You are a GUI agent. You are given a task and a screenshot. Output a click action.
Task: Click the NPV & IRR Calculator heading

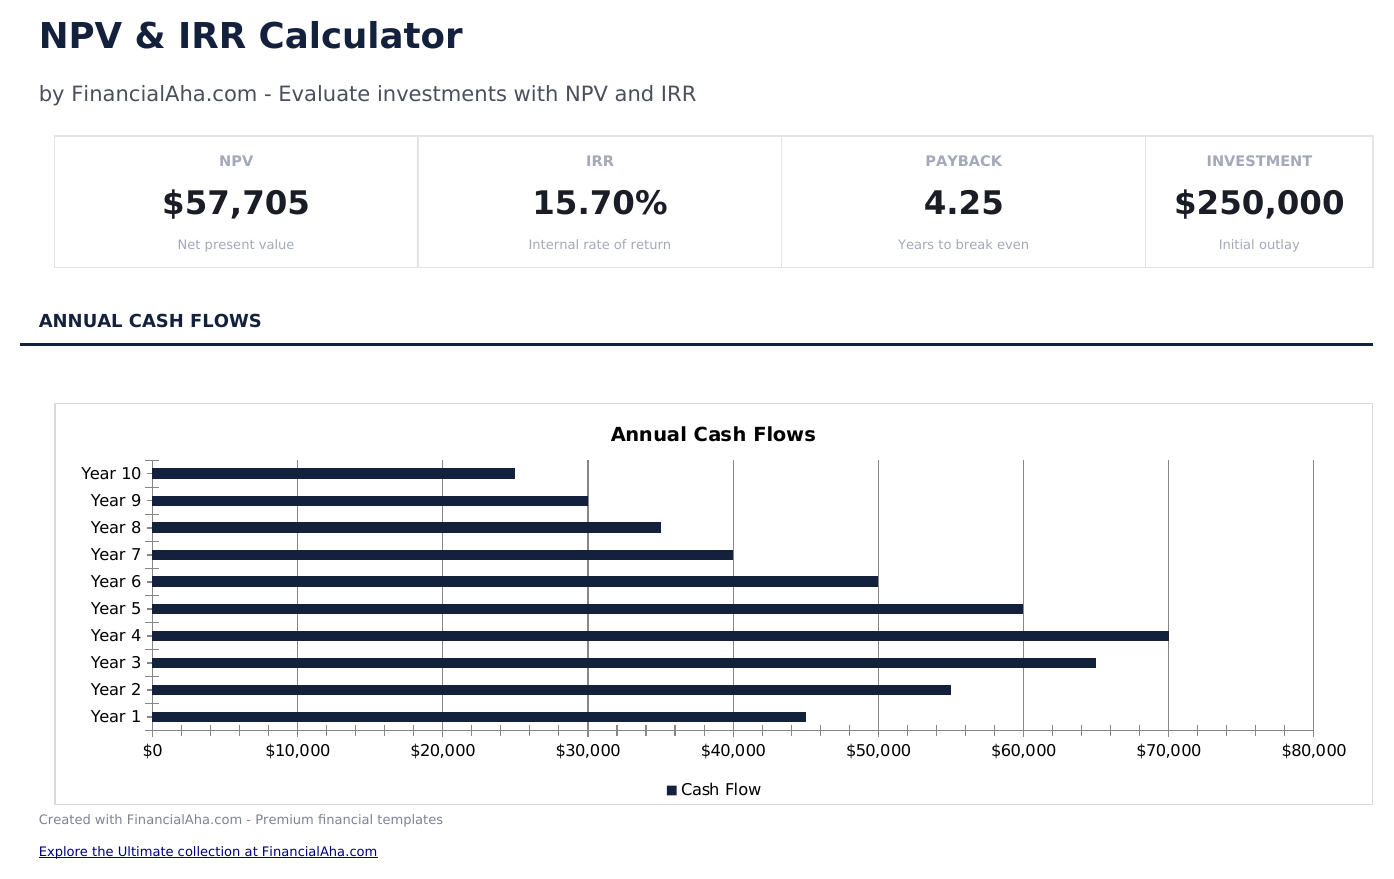pos(251,36)
